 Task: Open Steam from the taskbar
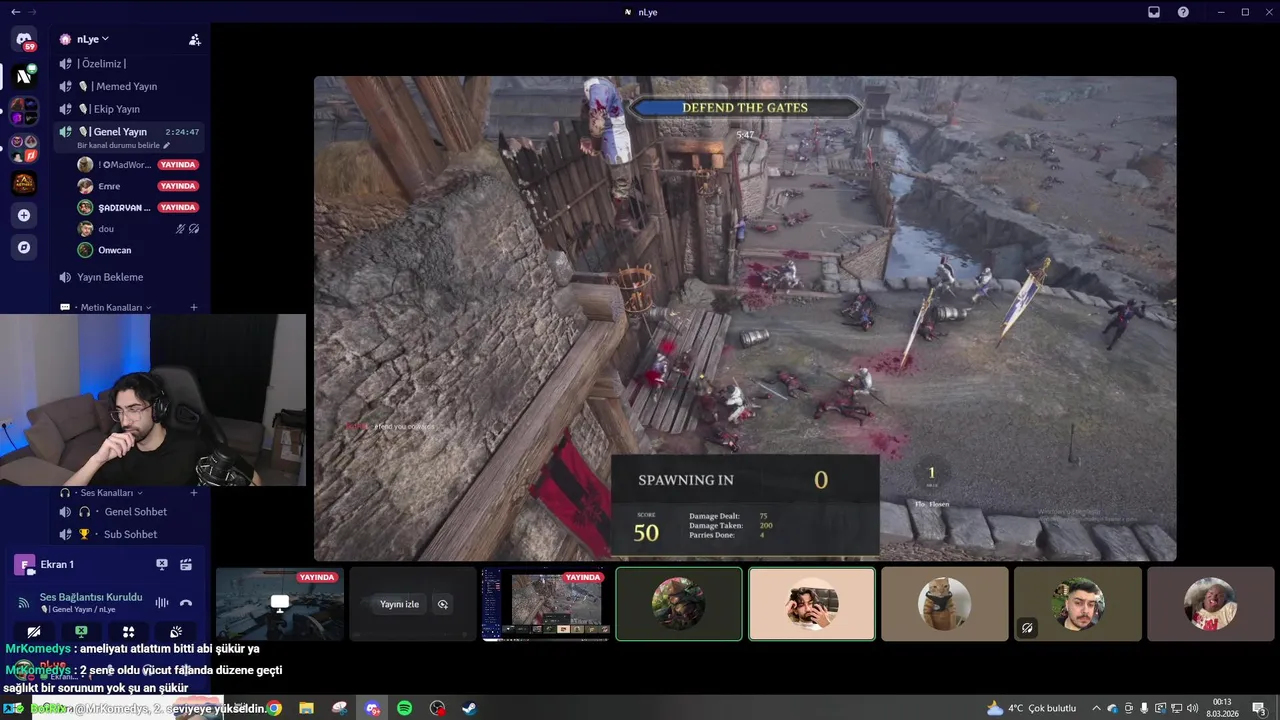(469, 708)
